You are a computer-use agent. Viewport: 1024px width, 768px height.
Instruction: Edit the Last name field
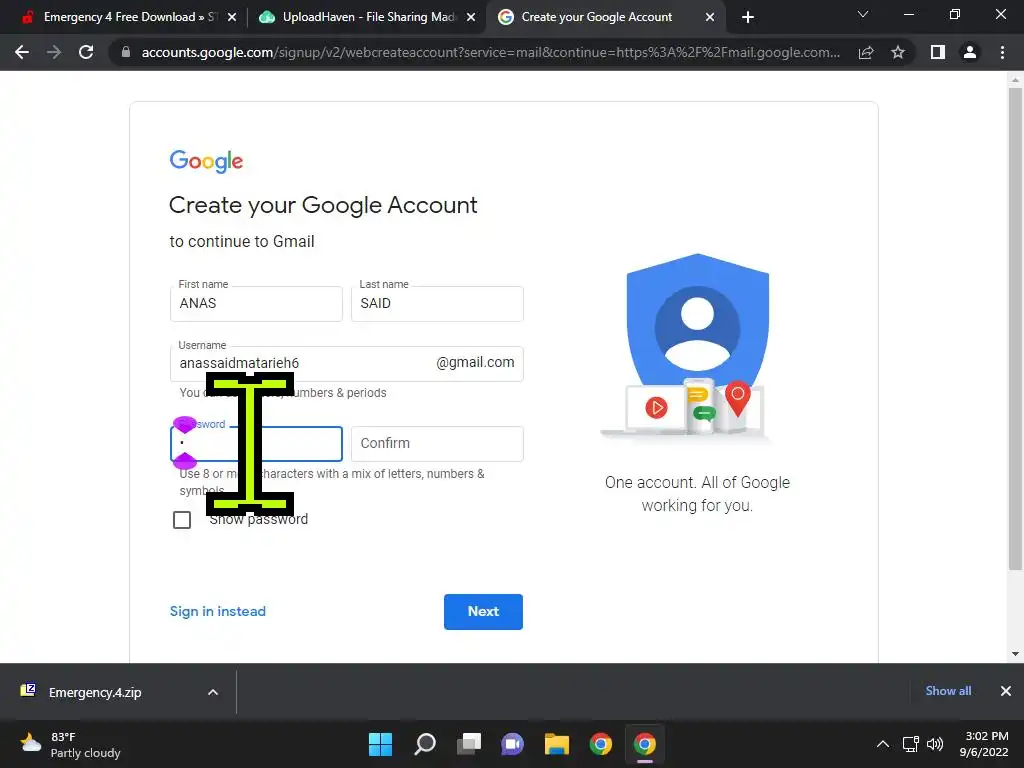[437, 304]
